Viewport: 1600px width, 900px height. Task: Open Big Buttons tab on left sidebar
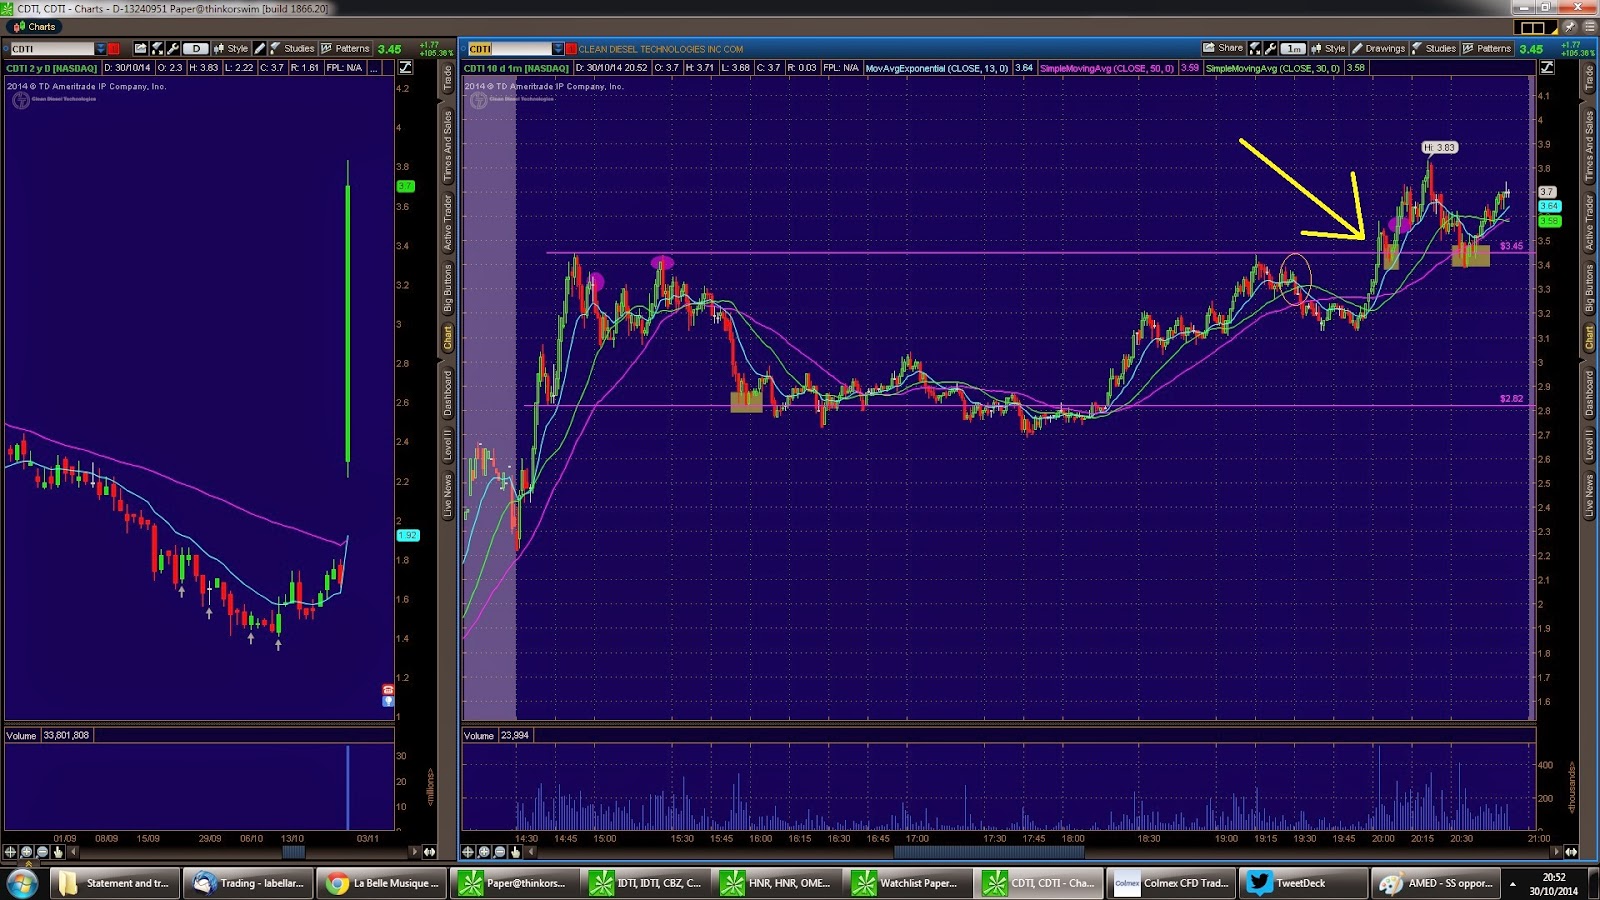448,289
